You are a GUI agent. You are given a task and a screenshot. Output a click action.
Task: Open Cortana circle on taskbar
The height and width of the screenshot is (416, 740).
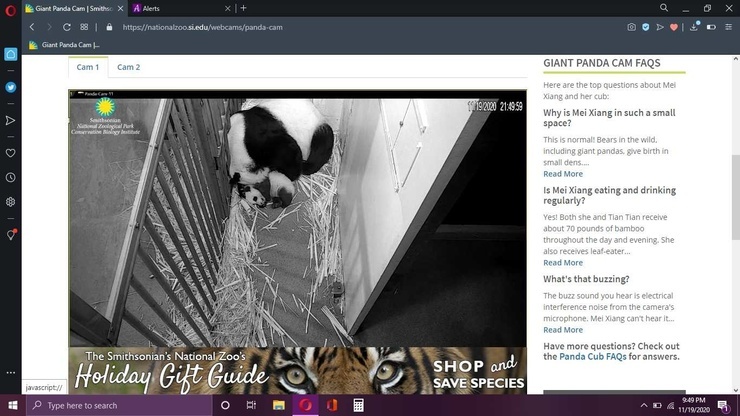click(x=225, y=405)
